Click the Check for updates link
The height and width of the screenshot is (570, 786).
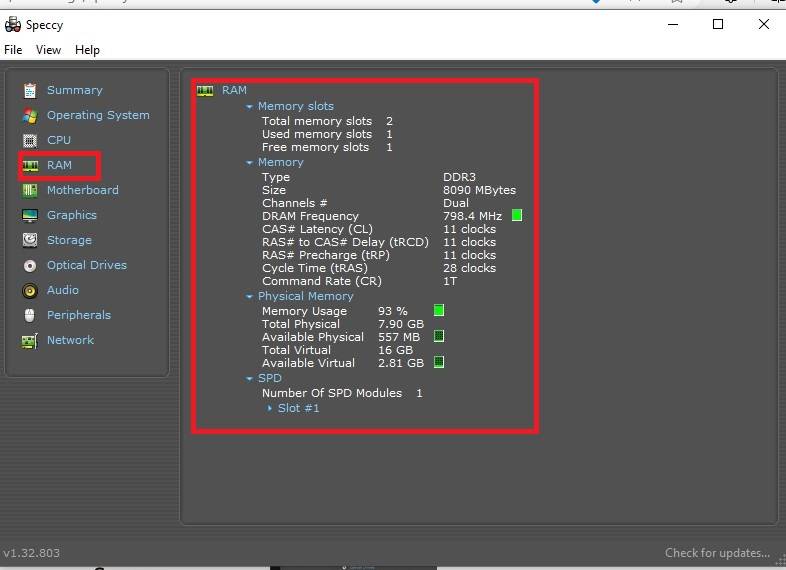[x=717, y=553]
